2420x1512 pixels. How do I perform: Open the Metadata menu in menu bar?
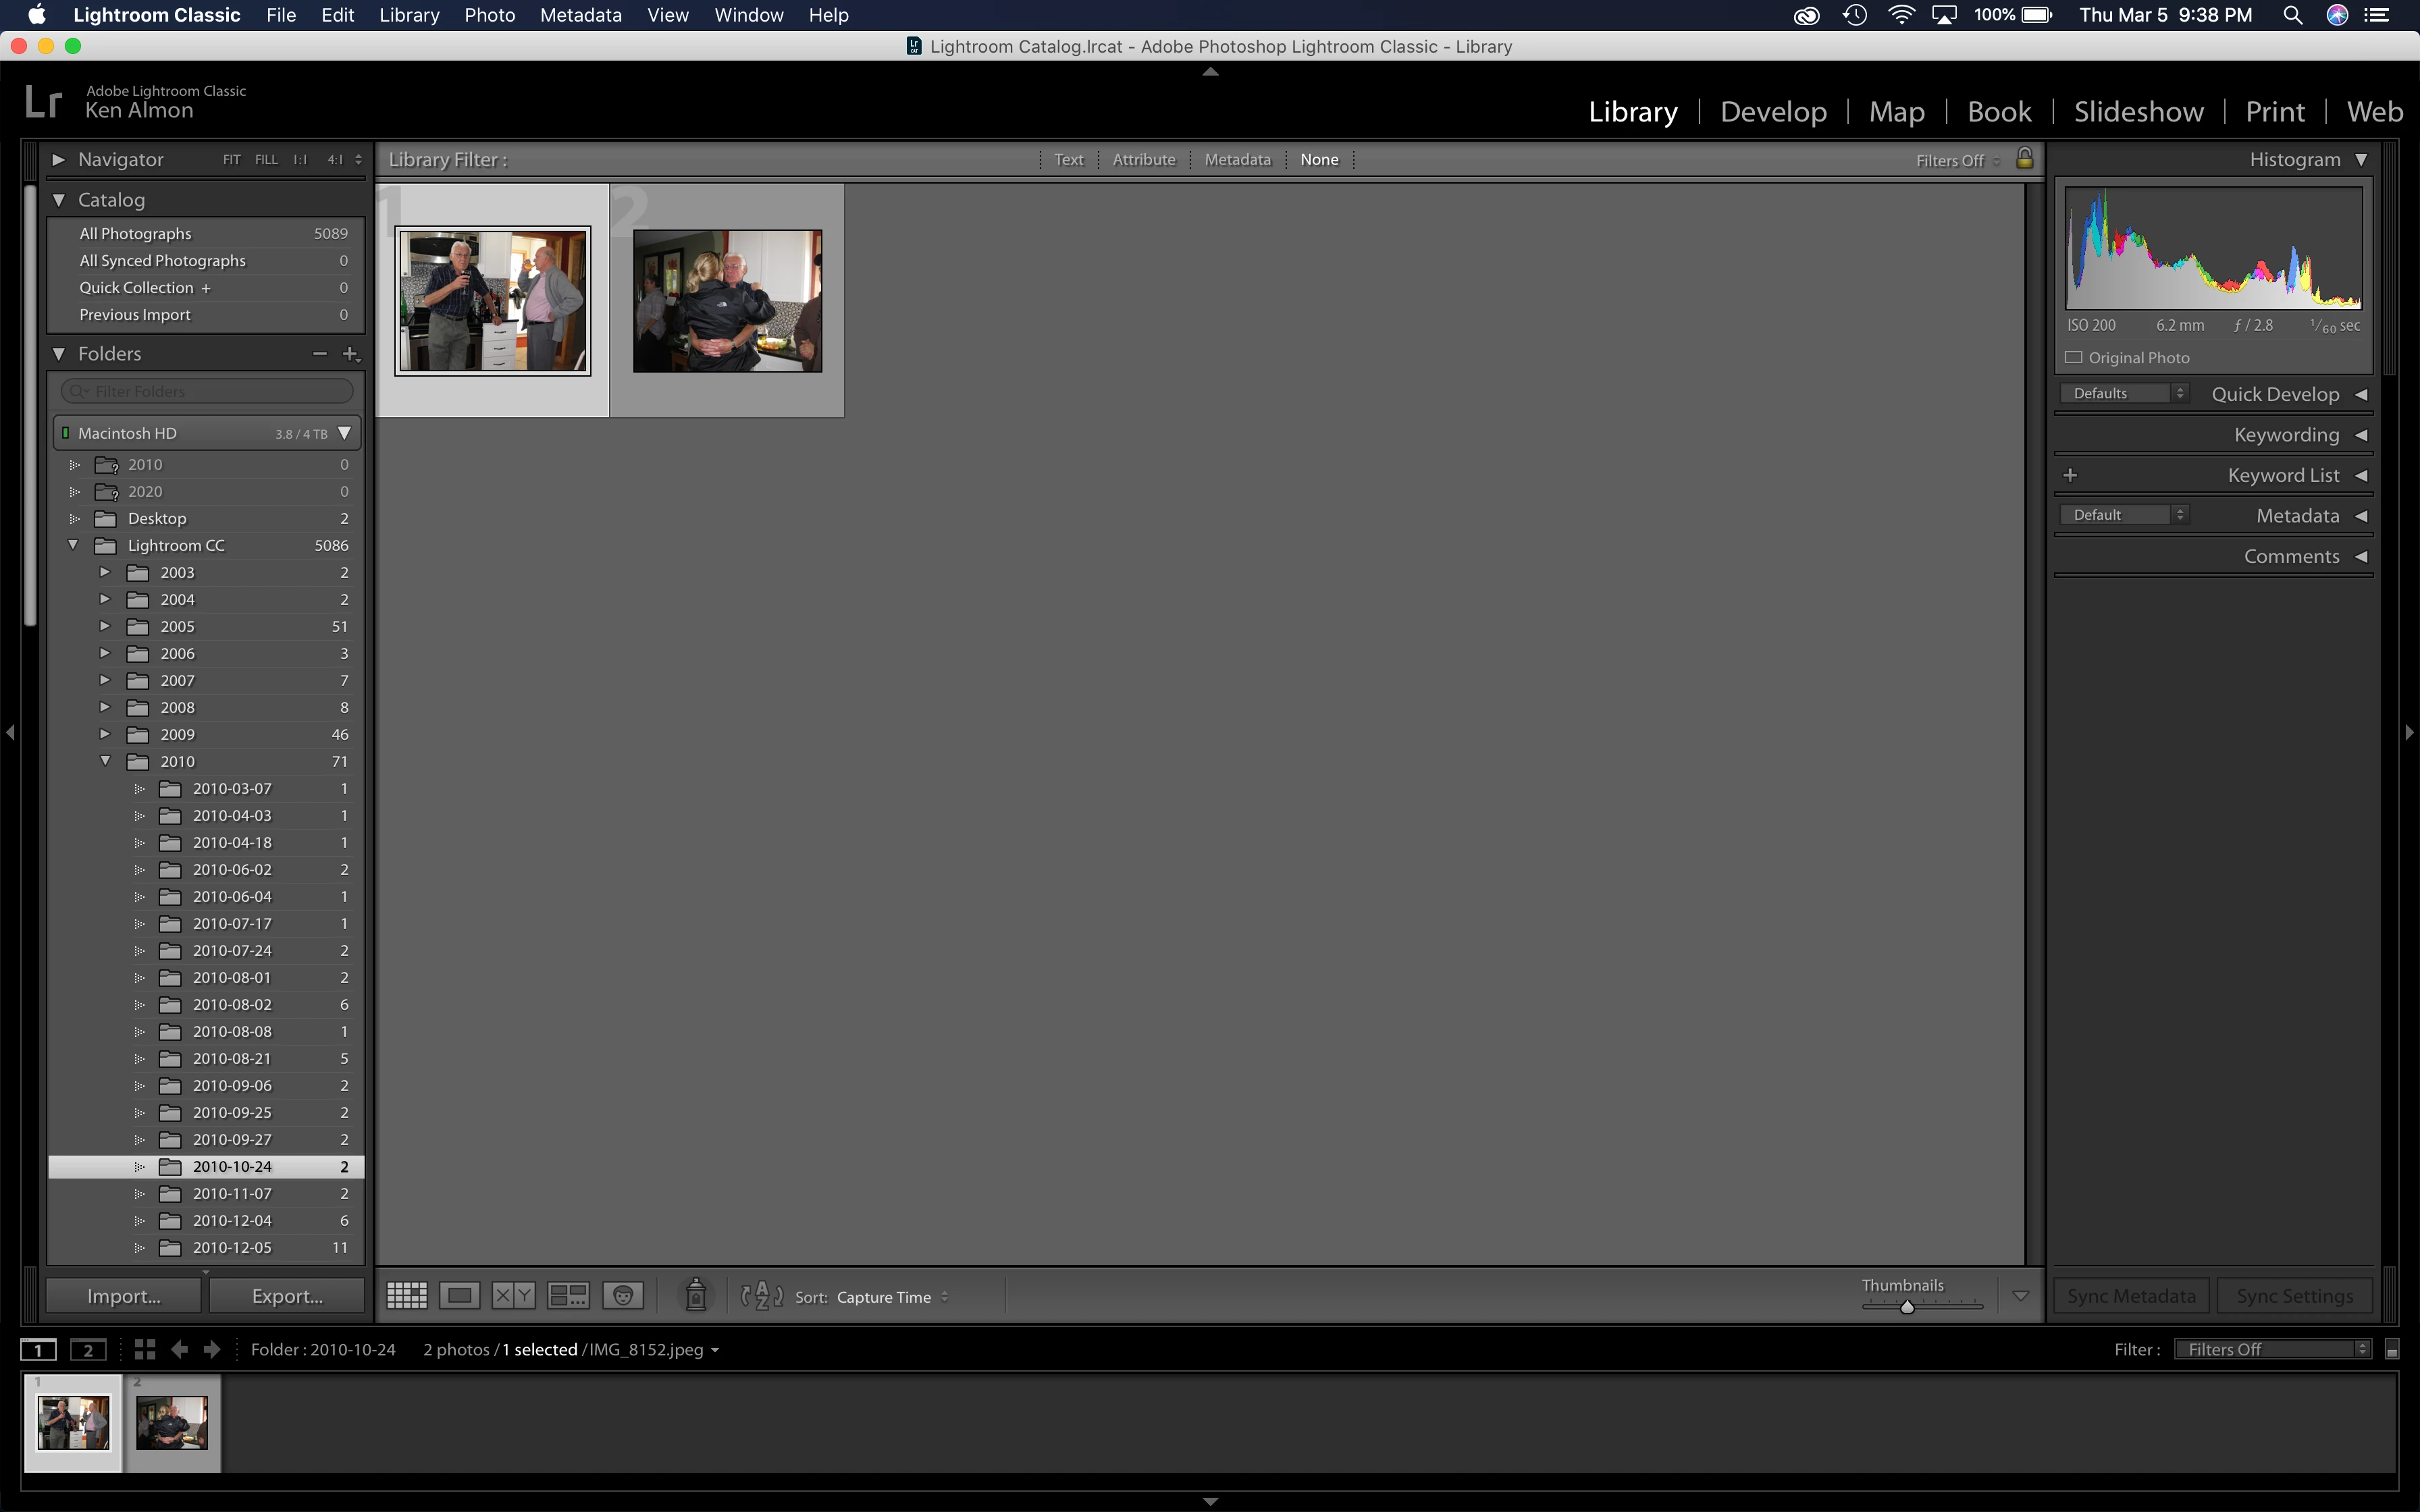tap(580, 15)
